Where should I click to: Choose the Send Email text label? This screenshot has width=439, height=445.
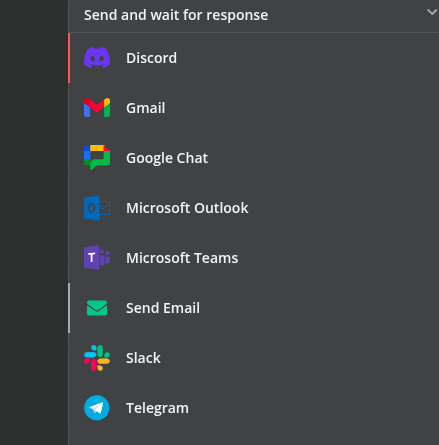163,308
